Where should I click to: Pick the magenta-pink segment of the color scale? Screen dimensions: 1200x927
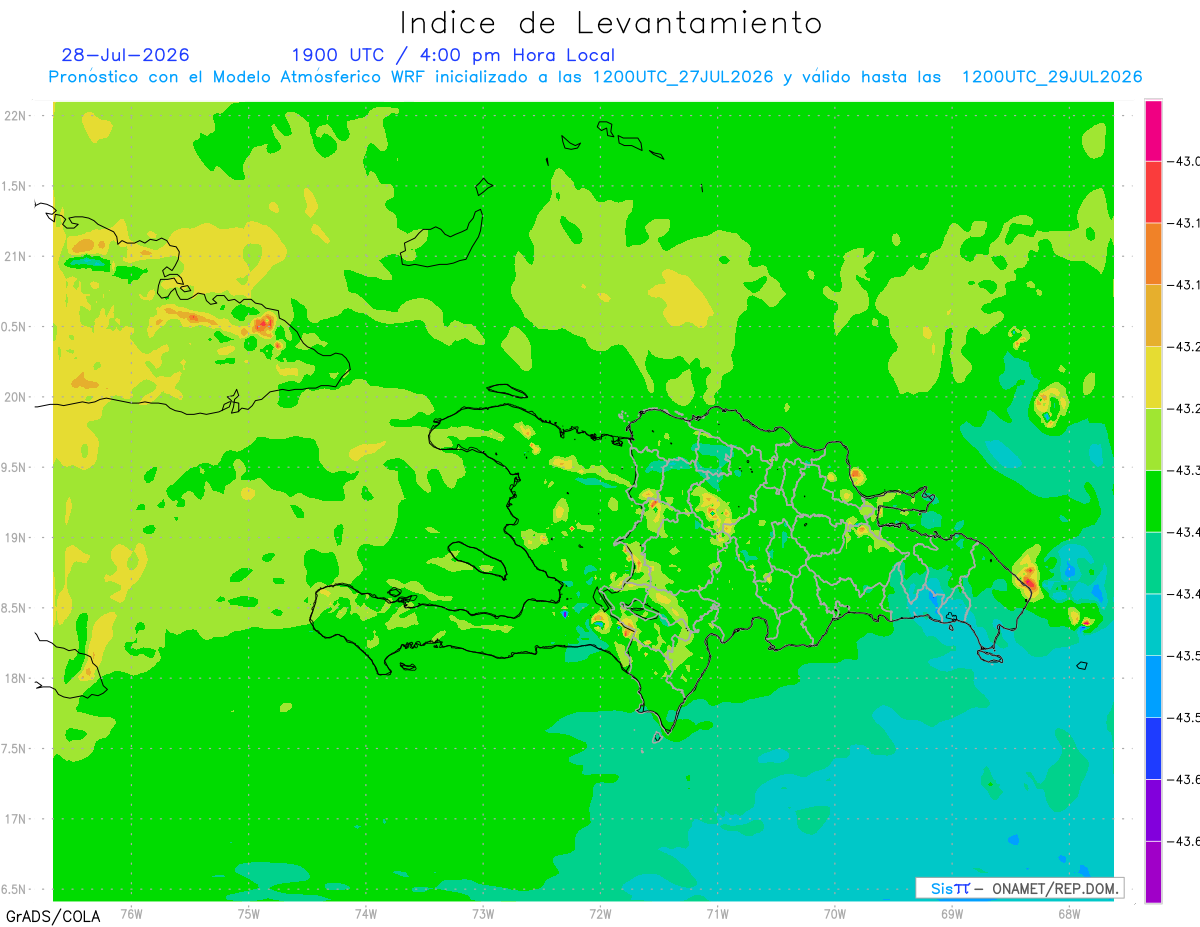pyautogui.click(x=1153, y=130)
